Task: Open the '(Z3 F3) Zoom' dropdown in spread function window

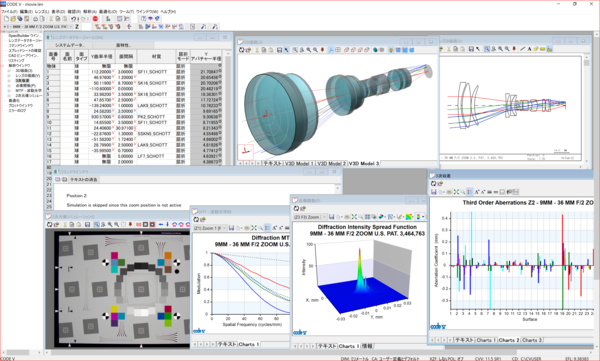Action: coord(310,217)
